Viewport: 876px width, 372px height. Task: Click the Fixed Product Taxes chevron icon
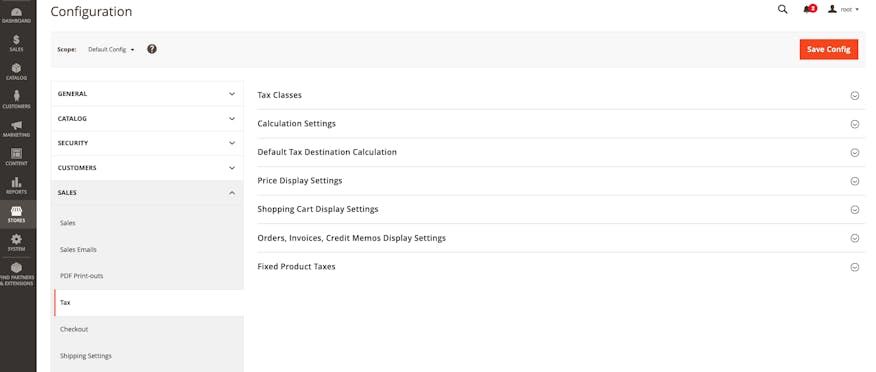coord(854,267)
